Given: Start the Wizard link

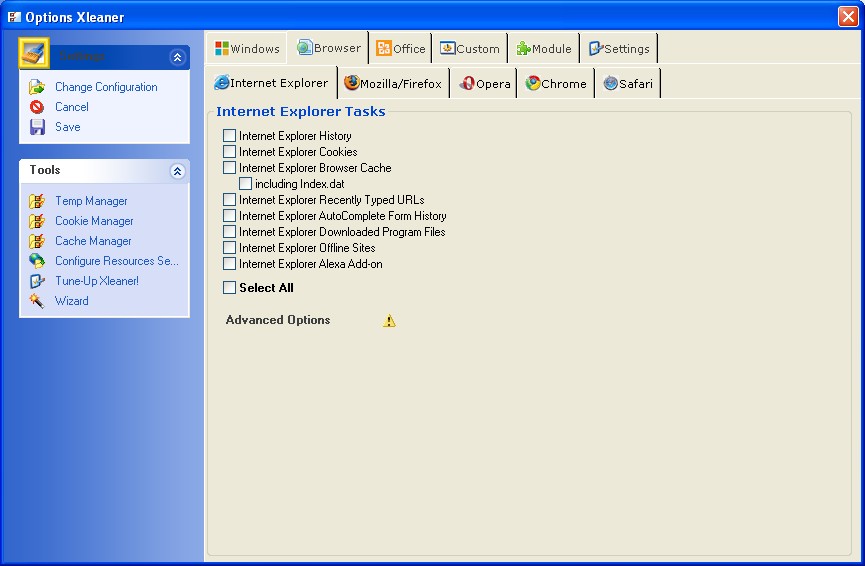Looking at the screenshot, I should (x=71, y=301).
